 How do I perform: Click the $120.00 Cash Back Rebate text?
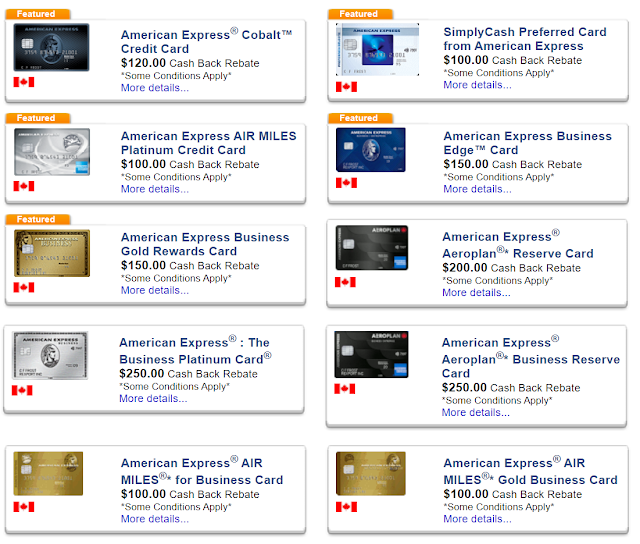(190, 63)
